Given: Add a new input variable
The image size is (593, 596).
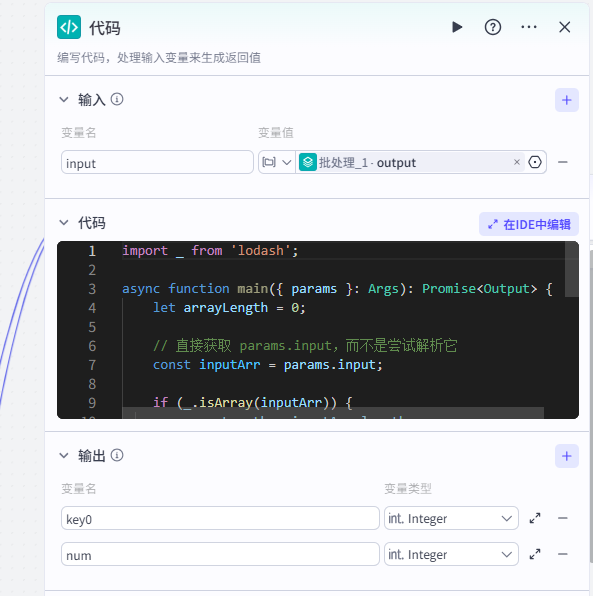Looking at the screenshot, I should point(567,100).
